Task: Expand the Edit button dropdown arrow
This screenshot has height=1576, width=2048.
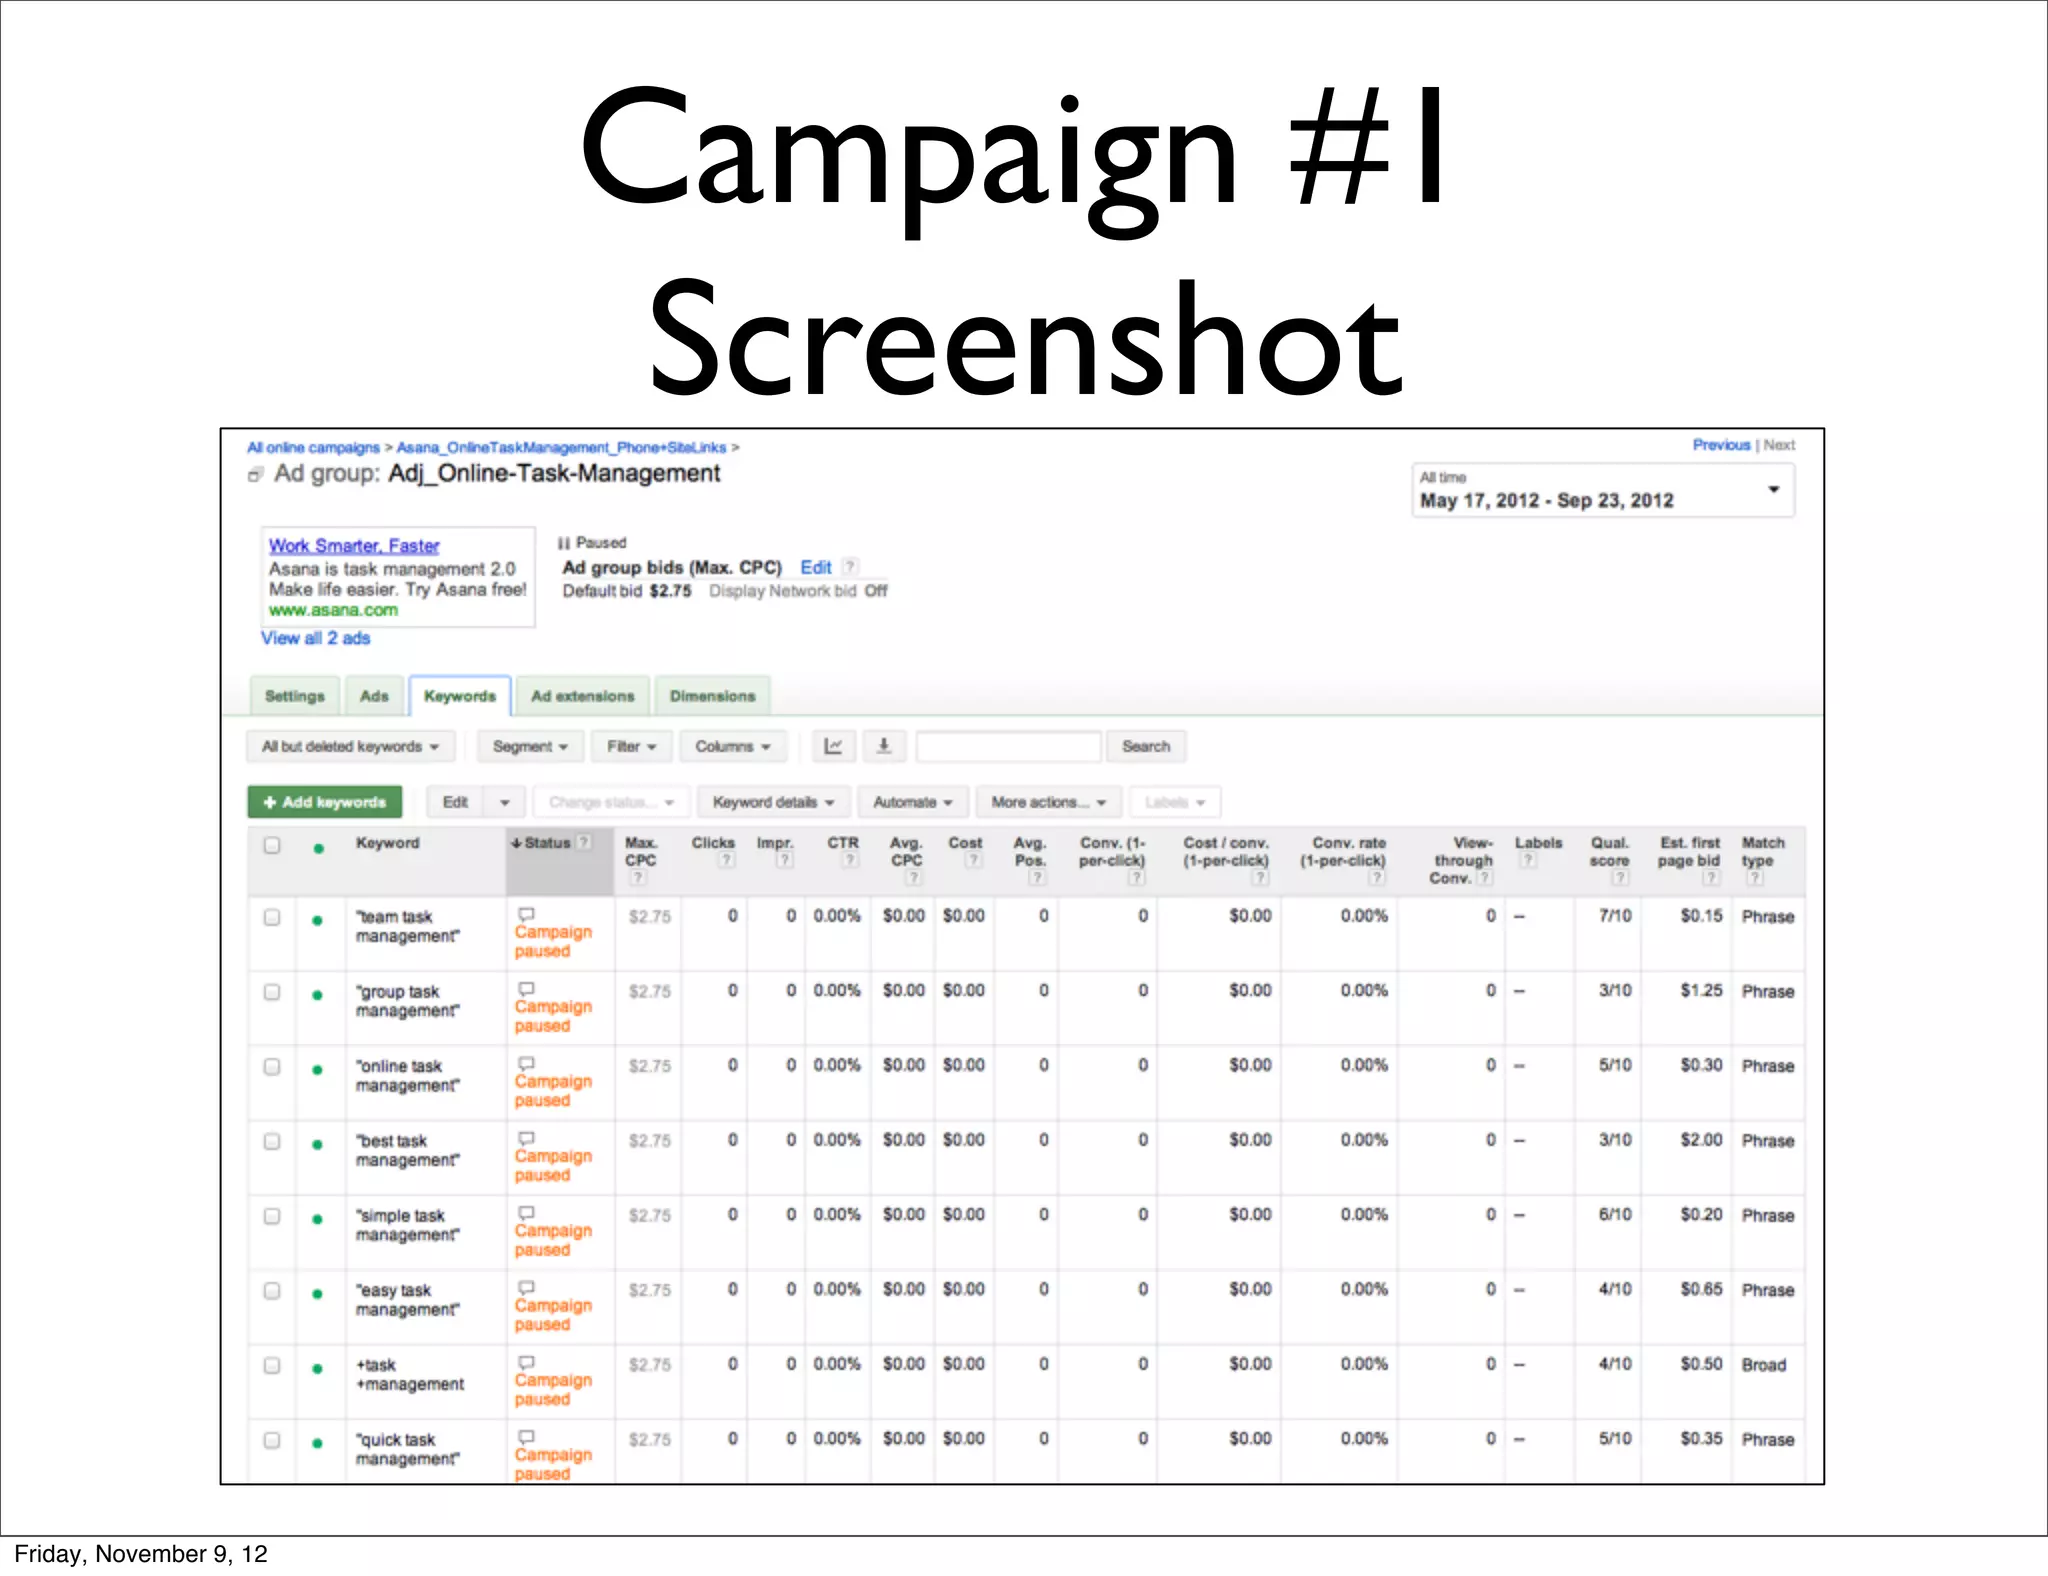Action: point(505,802)
